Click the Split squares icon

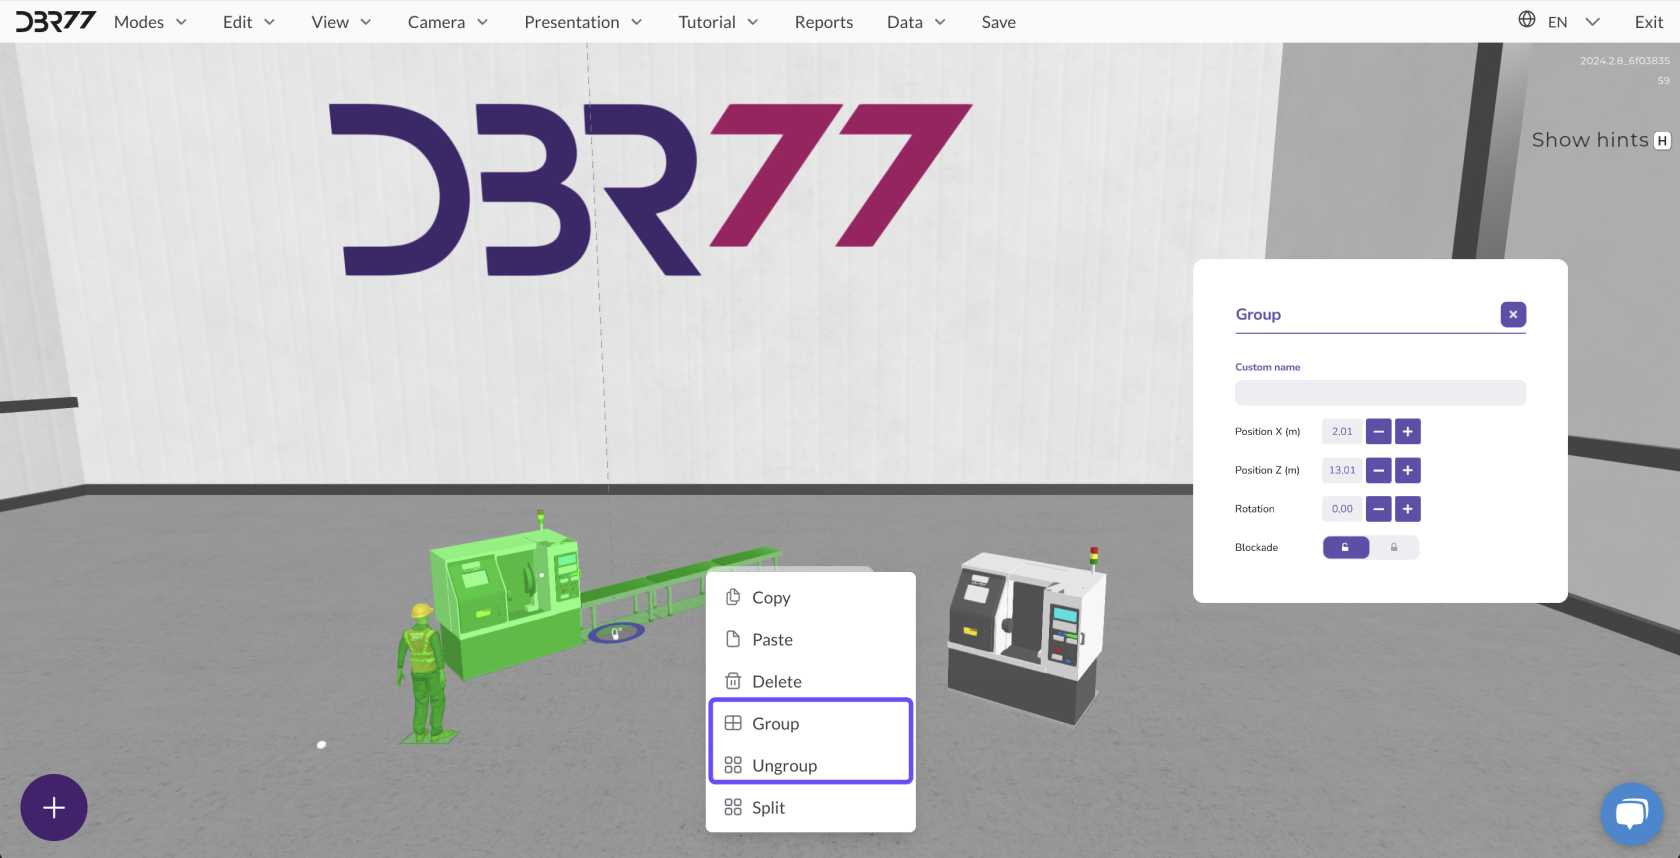click(x=733, y=807)
